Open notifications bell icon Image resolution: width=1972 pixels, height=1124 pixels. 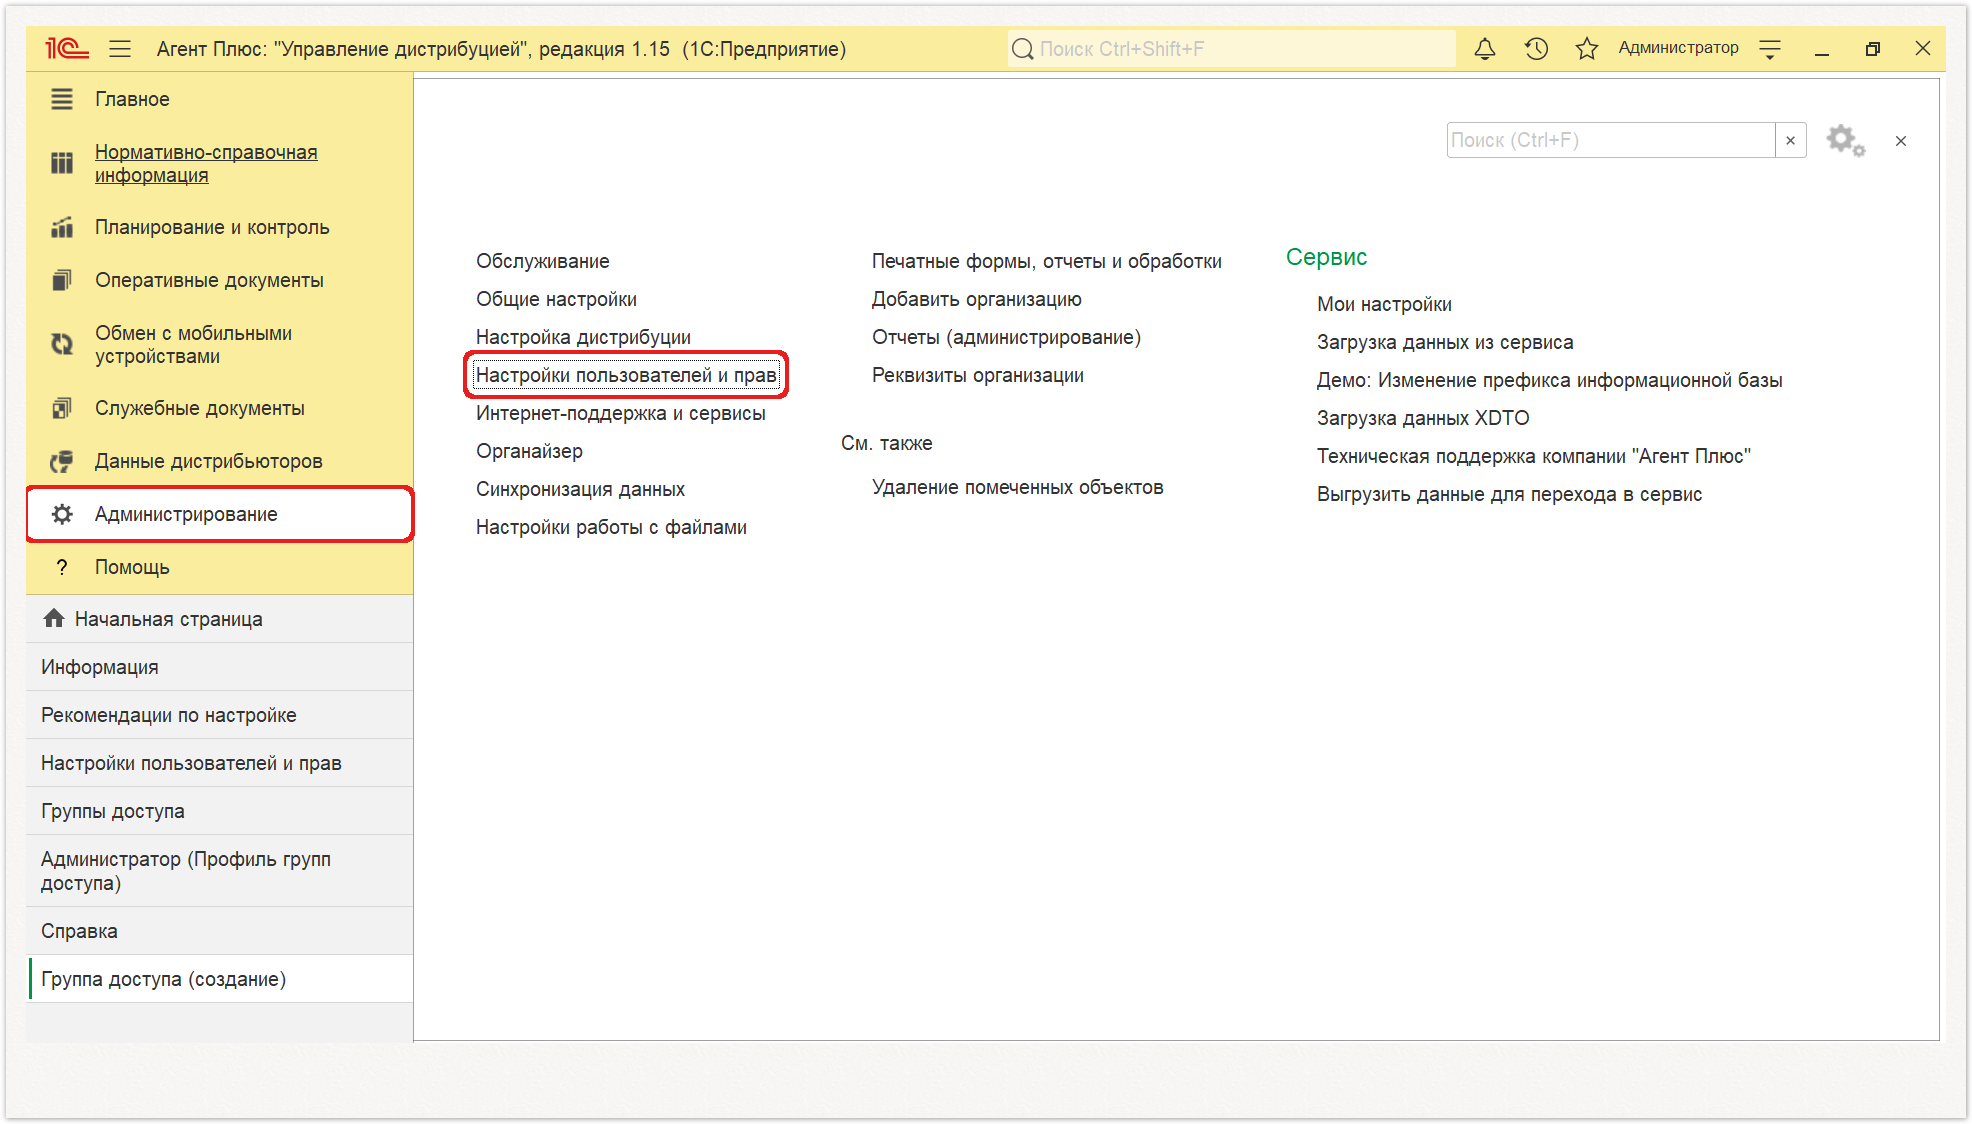1485,48
